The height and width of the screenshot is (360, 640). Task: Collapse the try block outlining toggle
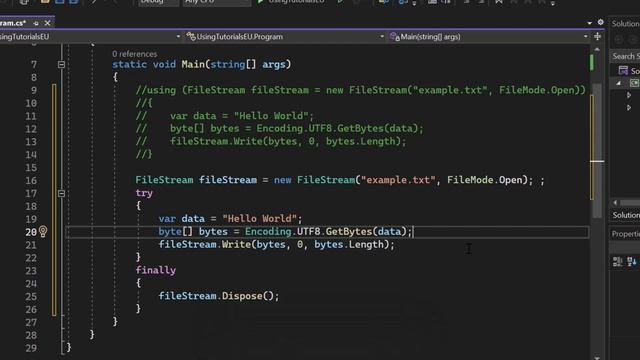(x=61, y=193)
